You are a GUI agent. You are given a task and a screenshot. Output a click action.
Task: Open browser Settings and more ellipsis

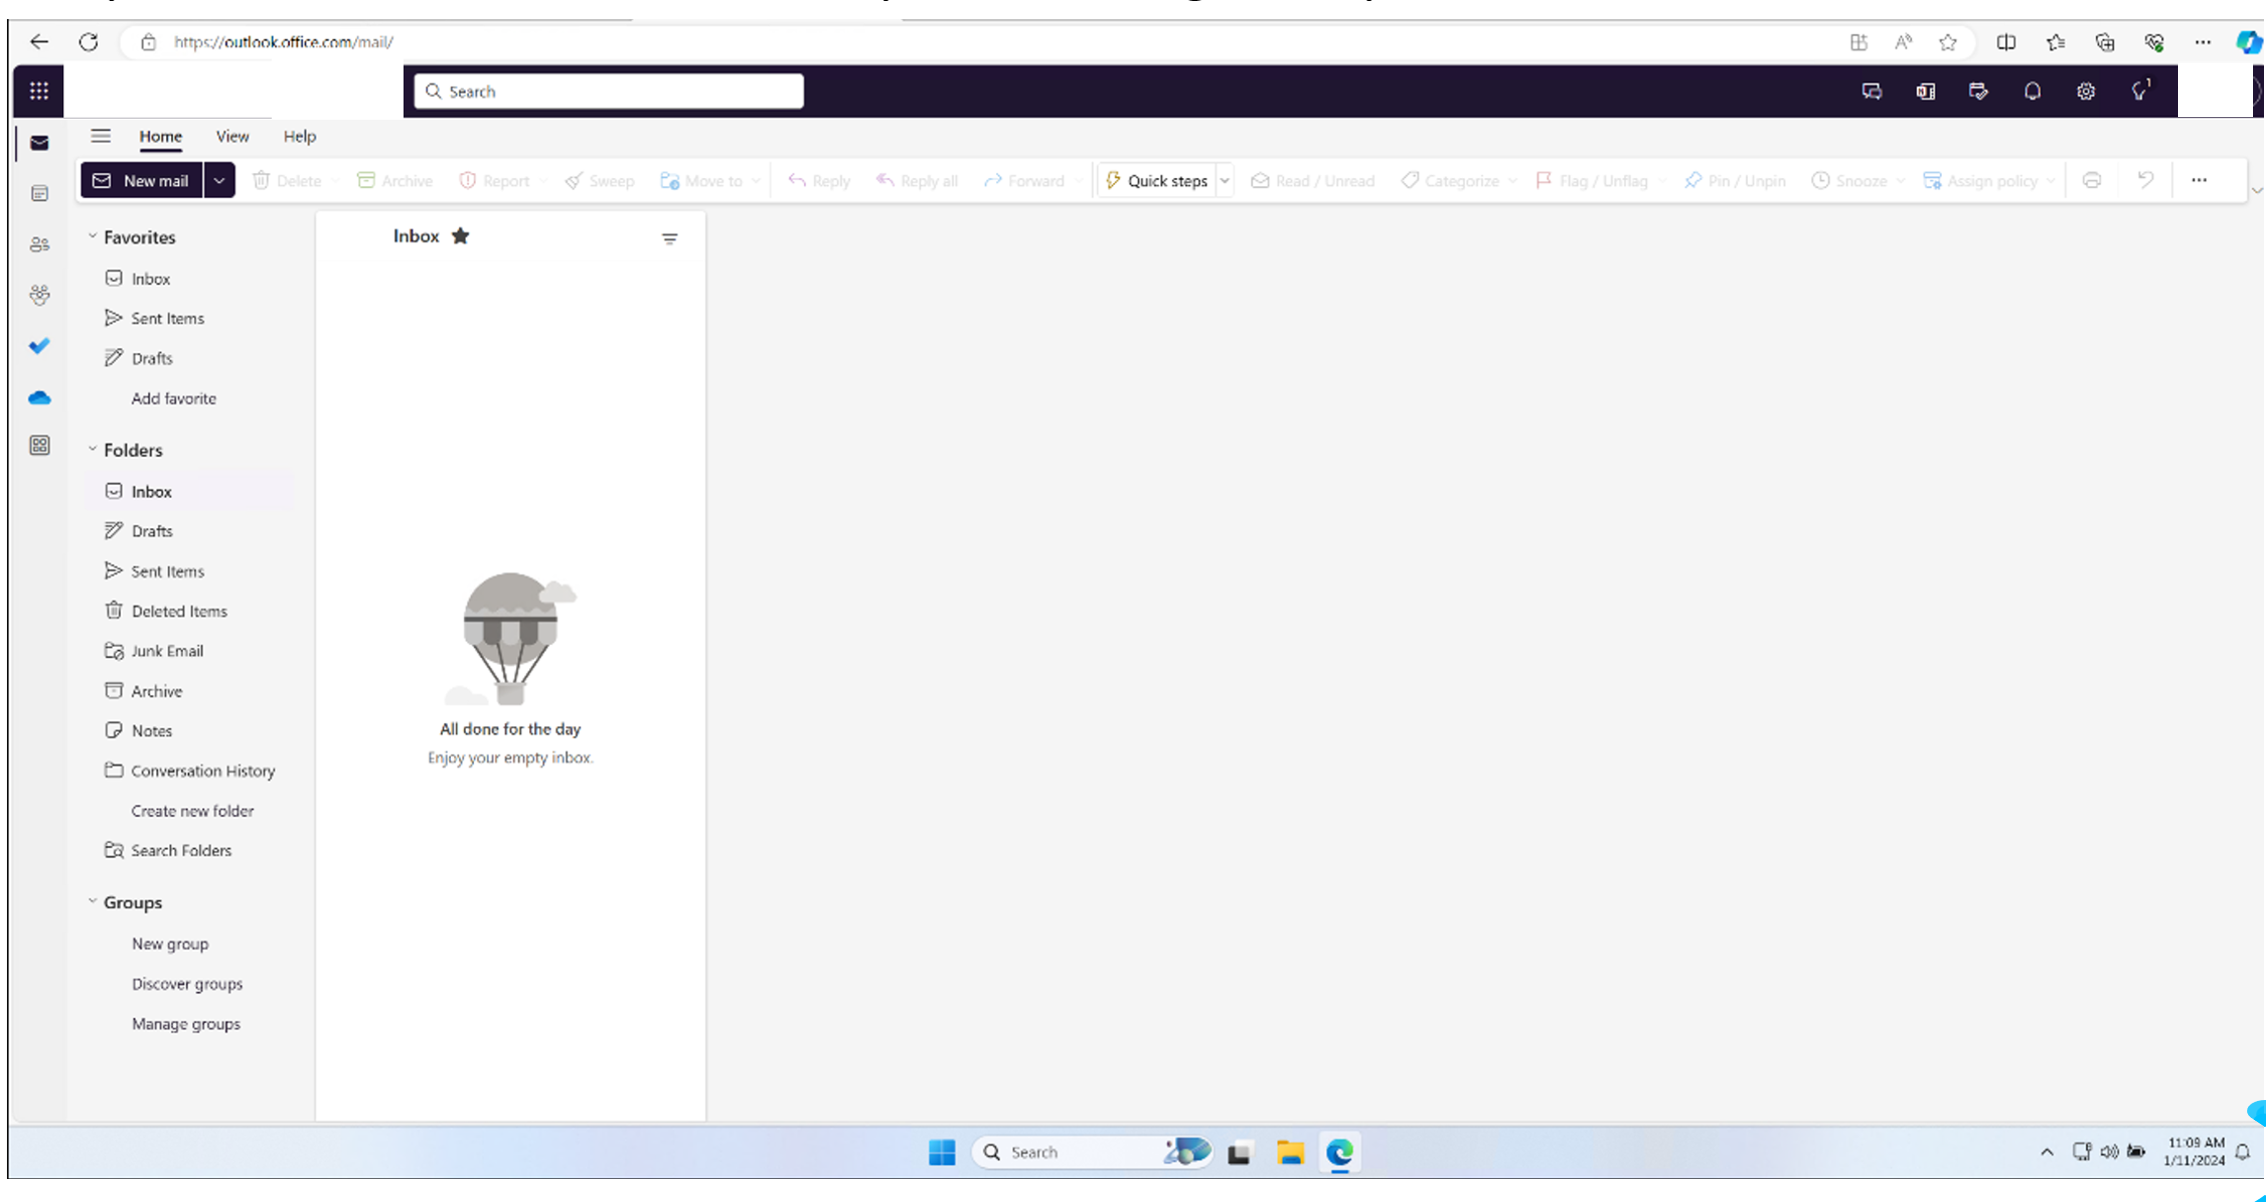coord(2203,42)
